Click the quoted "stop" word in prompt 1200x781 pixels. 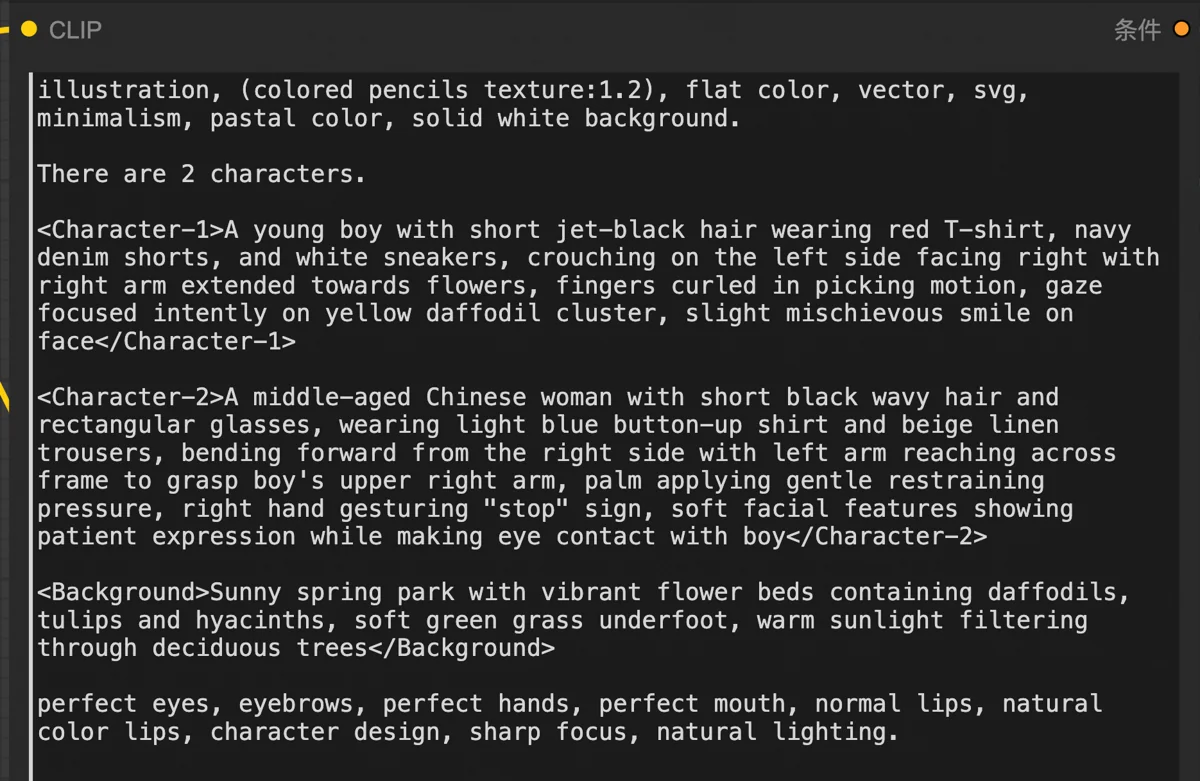click(x=526, y=508)
